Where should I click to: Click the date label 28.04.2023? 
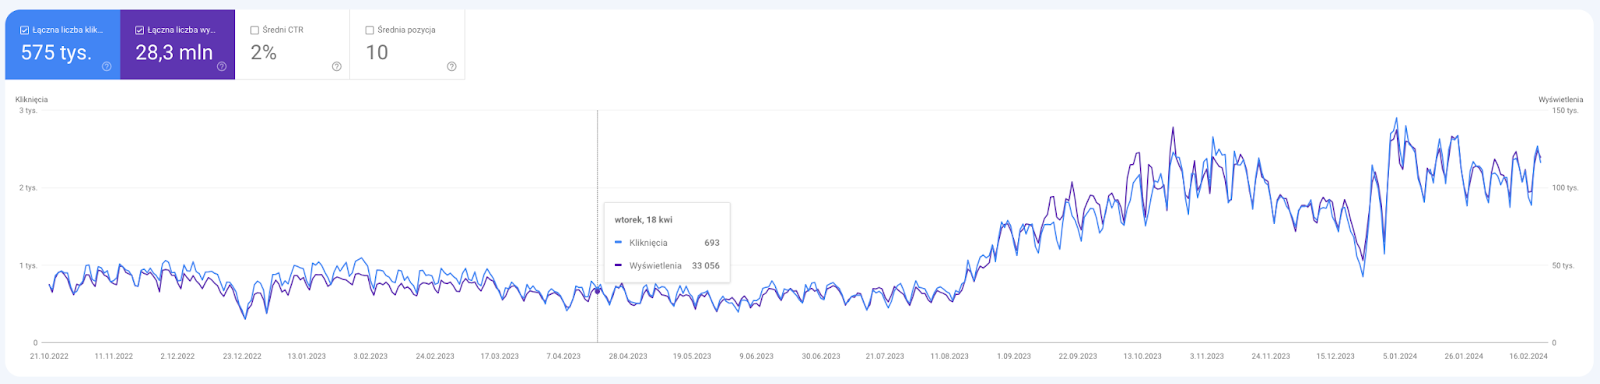click(x=628, y=356)
